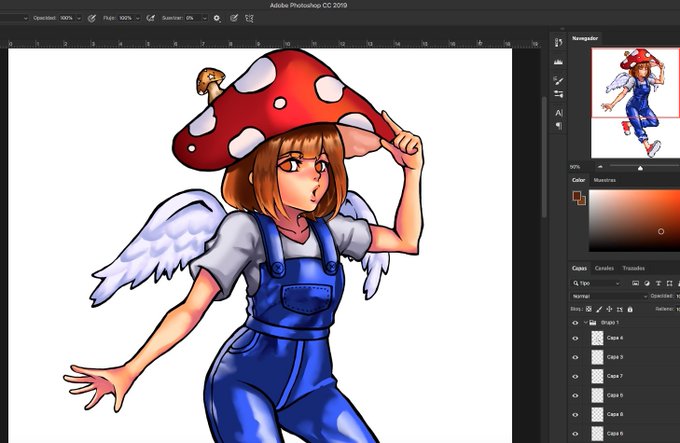
Task: Open Normal blend mode dropdown
Action: [608, 296]
